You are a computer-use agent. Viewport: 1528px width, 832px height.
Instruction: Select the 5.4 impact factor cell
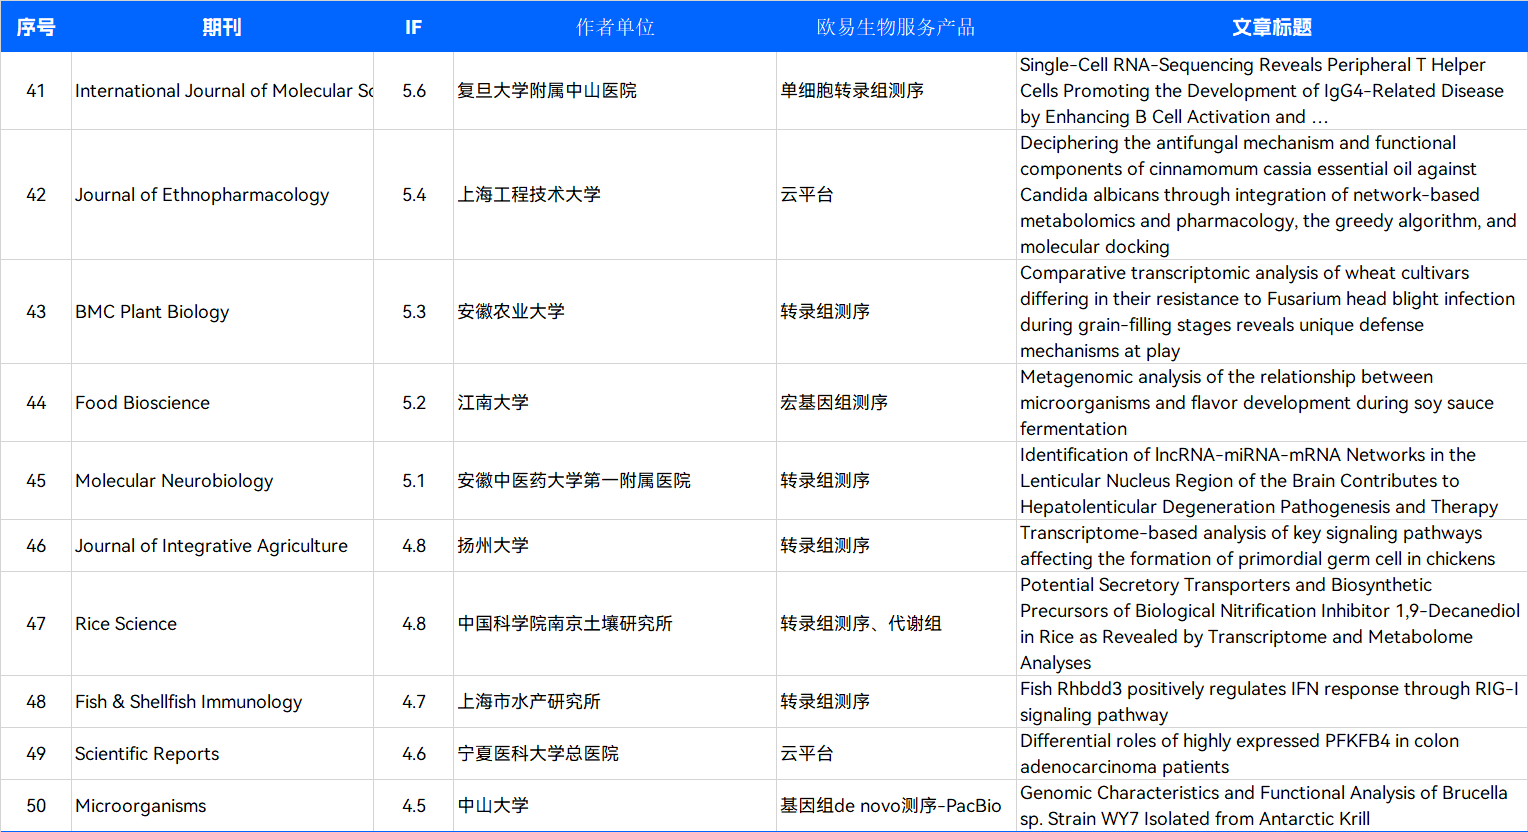(413, 195)
